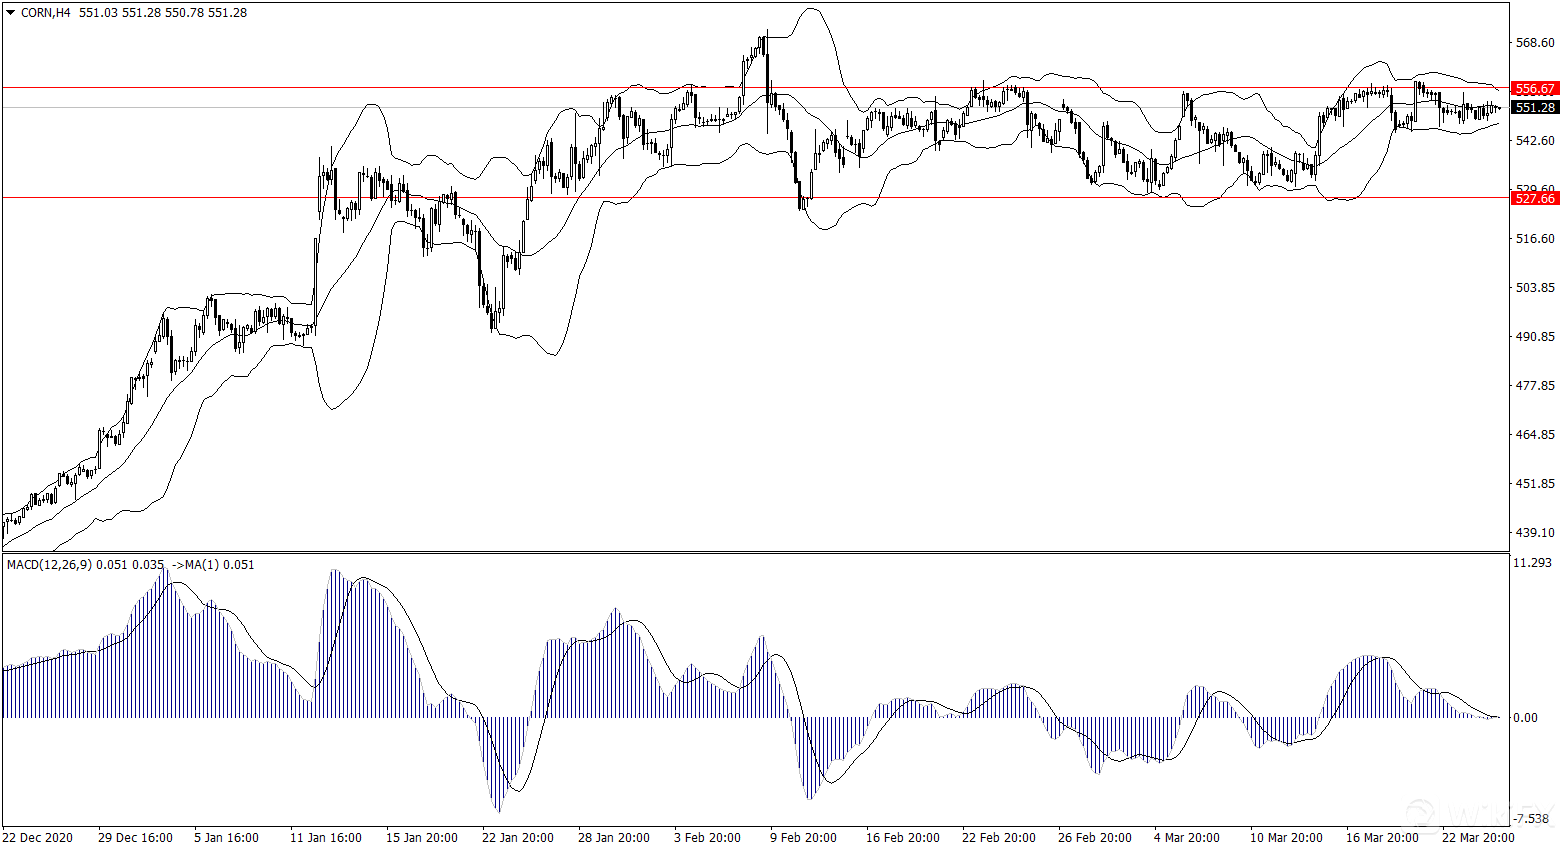Click the 9 Feb 20:00 time label
Screen dimensions: 1566x850
pos(803,838)
